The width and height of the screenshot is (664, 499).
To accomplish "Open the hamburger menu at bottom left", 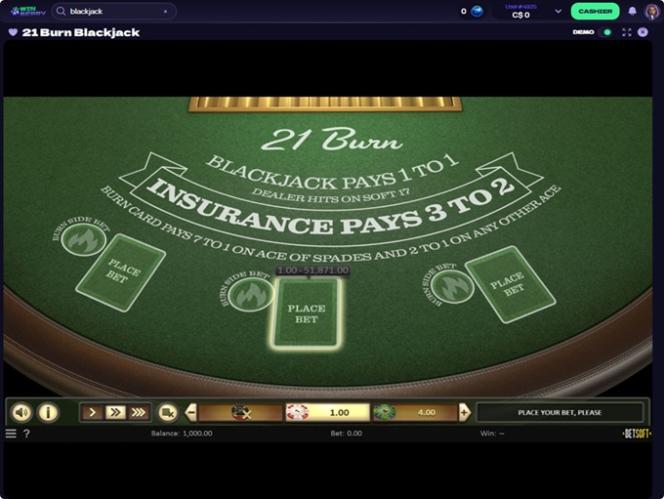I will 11,433.
